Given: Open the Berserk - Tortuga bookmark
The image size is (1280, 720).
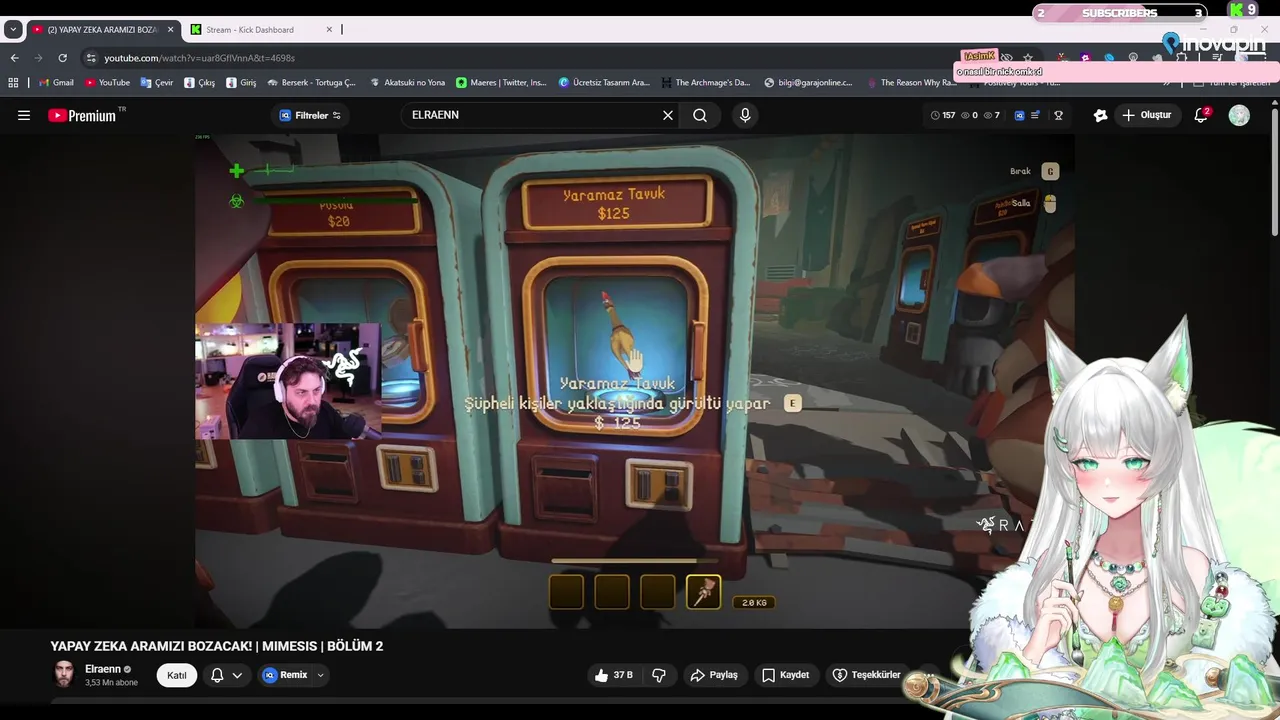Looking at the screenshot, I should (x=312, y=83).
